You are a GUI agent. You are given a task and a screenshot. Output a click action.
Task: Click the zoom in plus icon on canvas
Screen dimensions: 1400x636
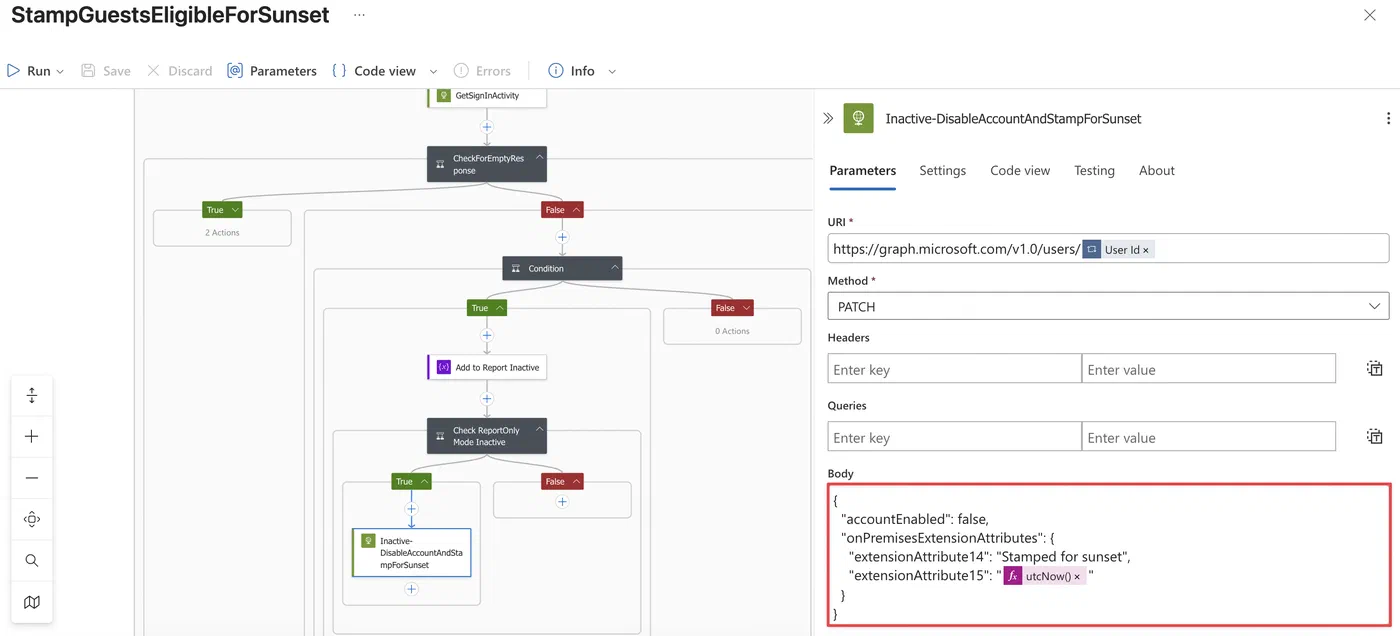tap(32, 437)
